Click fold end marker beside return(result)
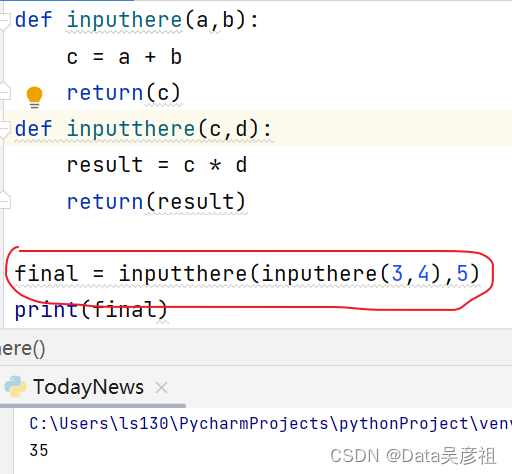This screenshot has height=474, width=512. (5, 200)
